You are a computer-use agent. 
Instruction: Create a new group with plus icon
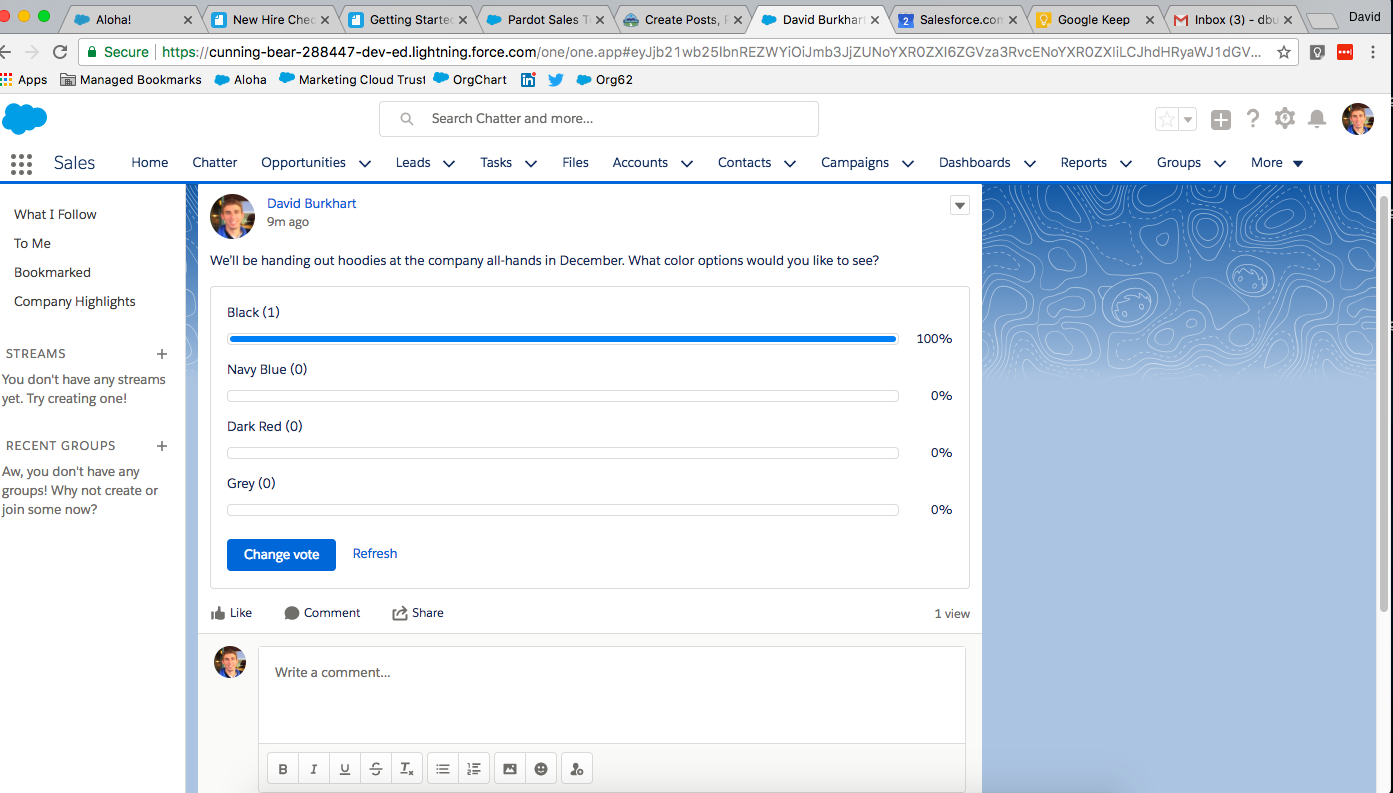pyautogui.click(x=162, y=446)
